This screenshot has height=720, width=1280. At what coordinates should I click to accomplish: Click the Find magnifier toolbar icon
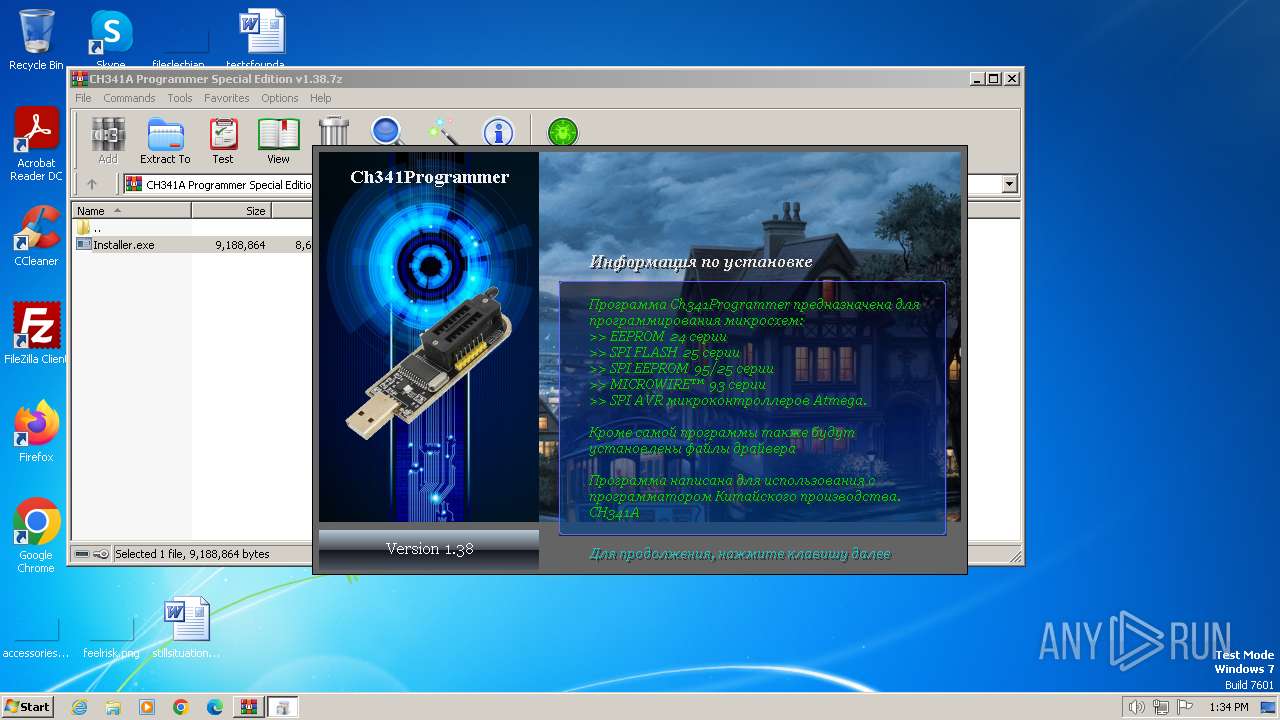click(x=386, y=131)
